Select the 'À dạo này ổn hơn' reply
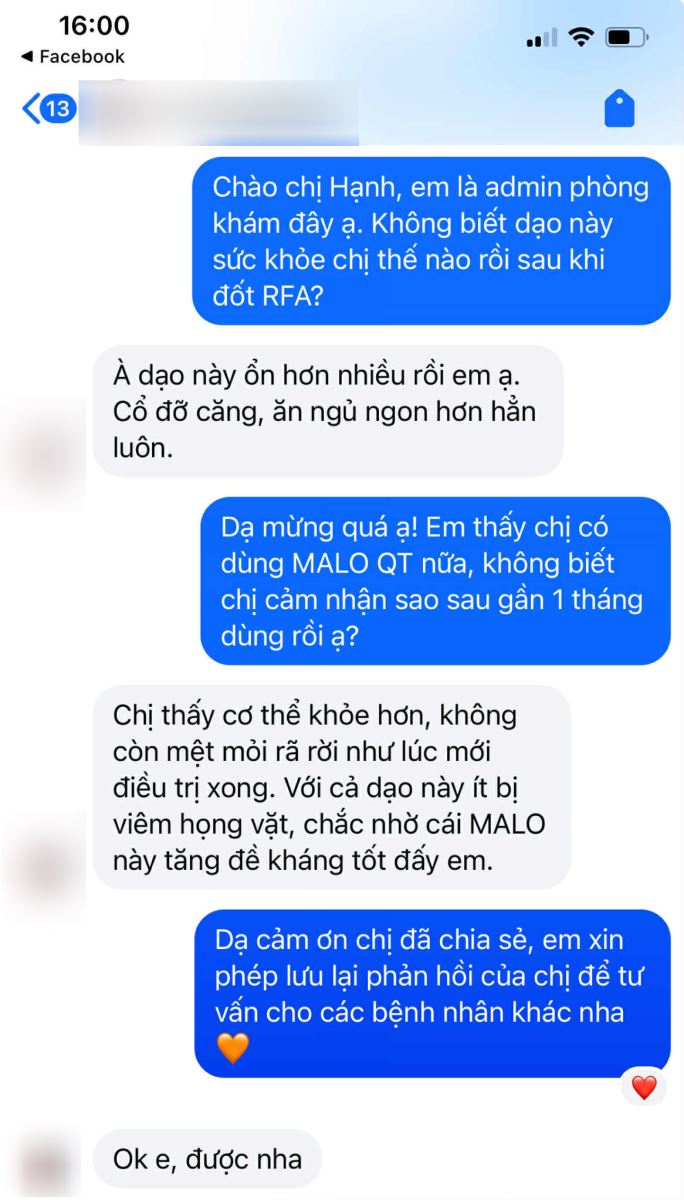The width and height of the screenshot is (684, 1200). click(x=328, y=411)
